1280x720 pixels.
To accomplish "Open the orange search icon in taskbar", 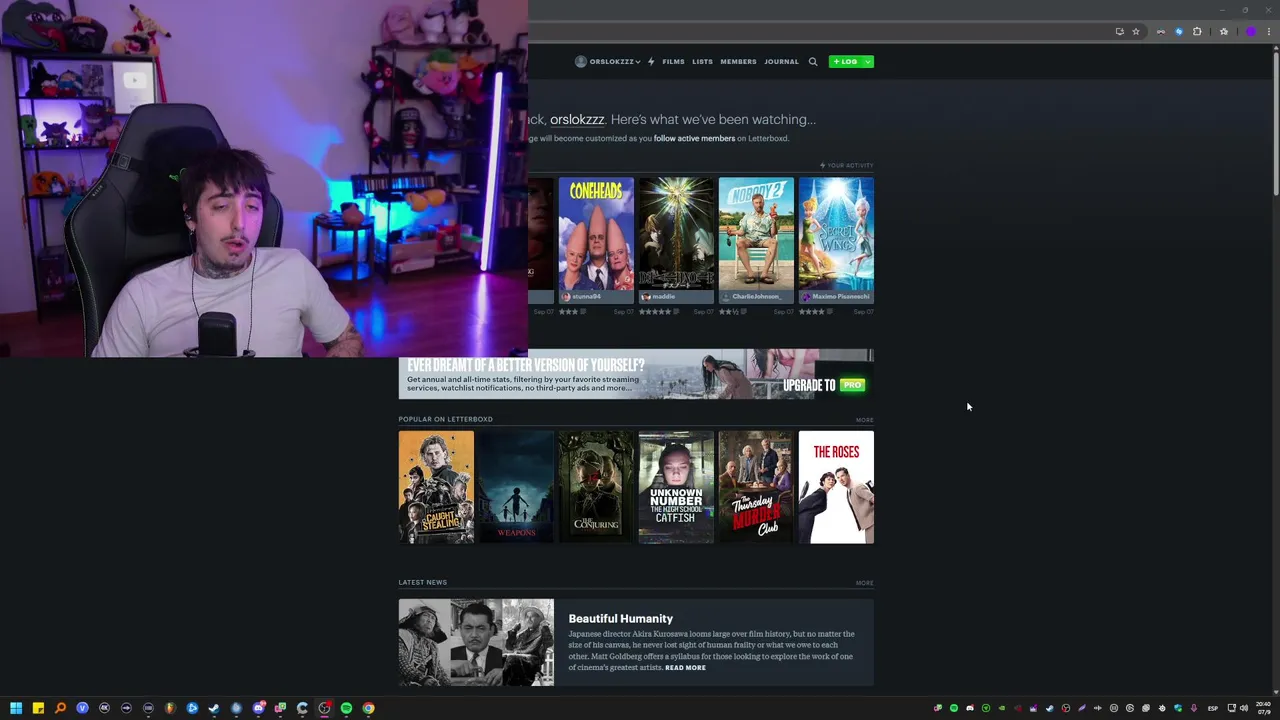I will point(60,708).
